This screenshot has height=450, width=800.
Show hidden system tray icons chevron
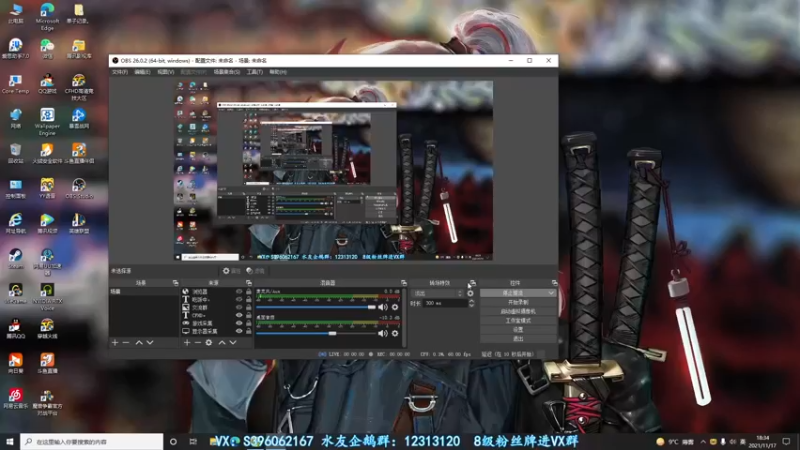[703, 441]
